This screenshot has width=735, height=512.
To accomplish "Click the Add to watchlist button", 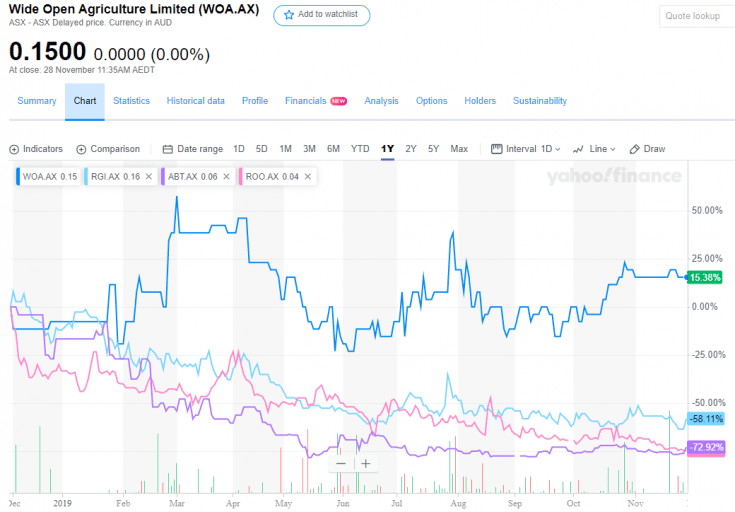I will [322, 15].
